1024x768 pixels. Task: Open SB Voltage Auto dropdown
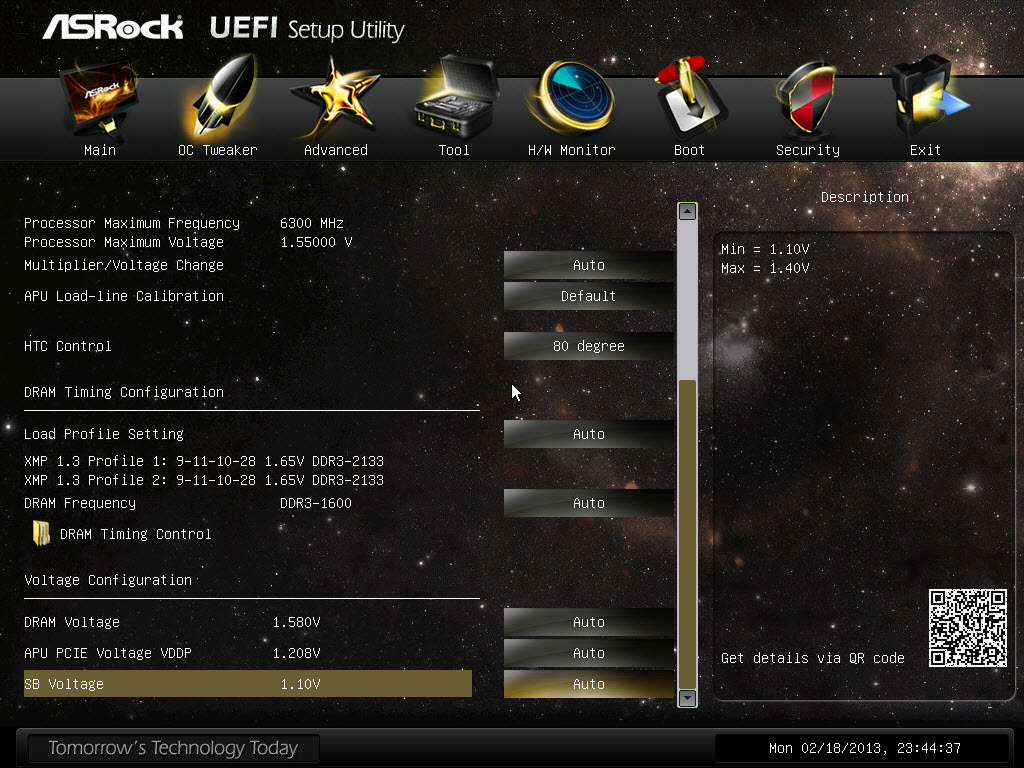[588, 684]
